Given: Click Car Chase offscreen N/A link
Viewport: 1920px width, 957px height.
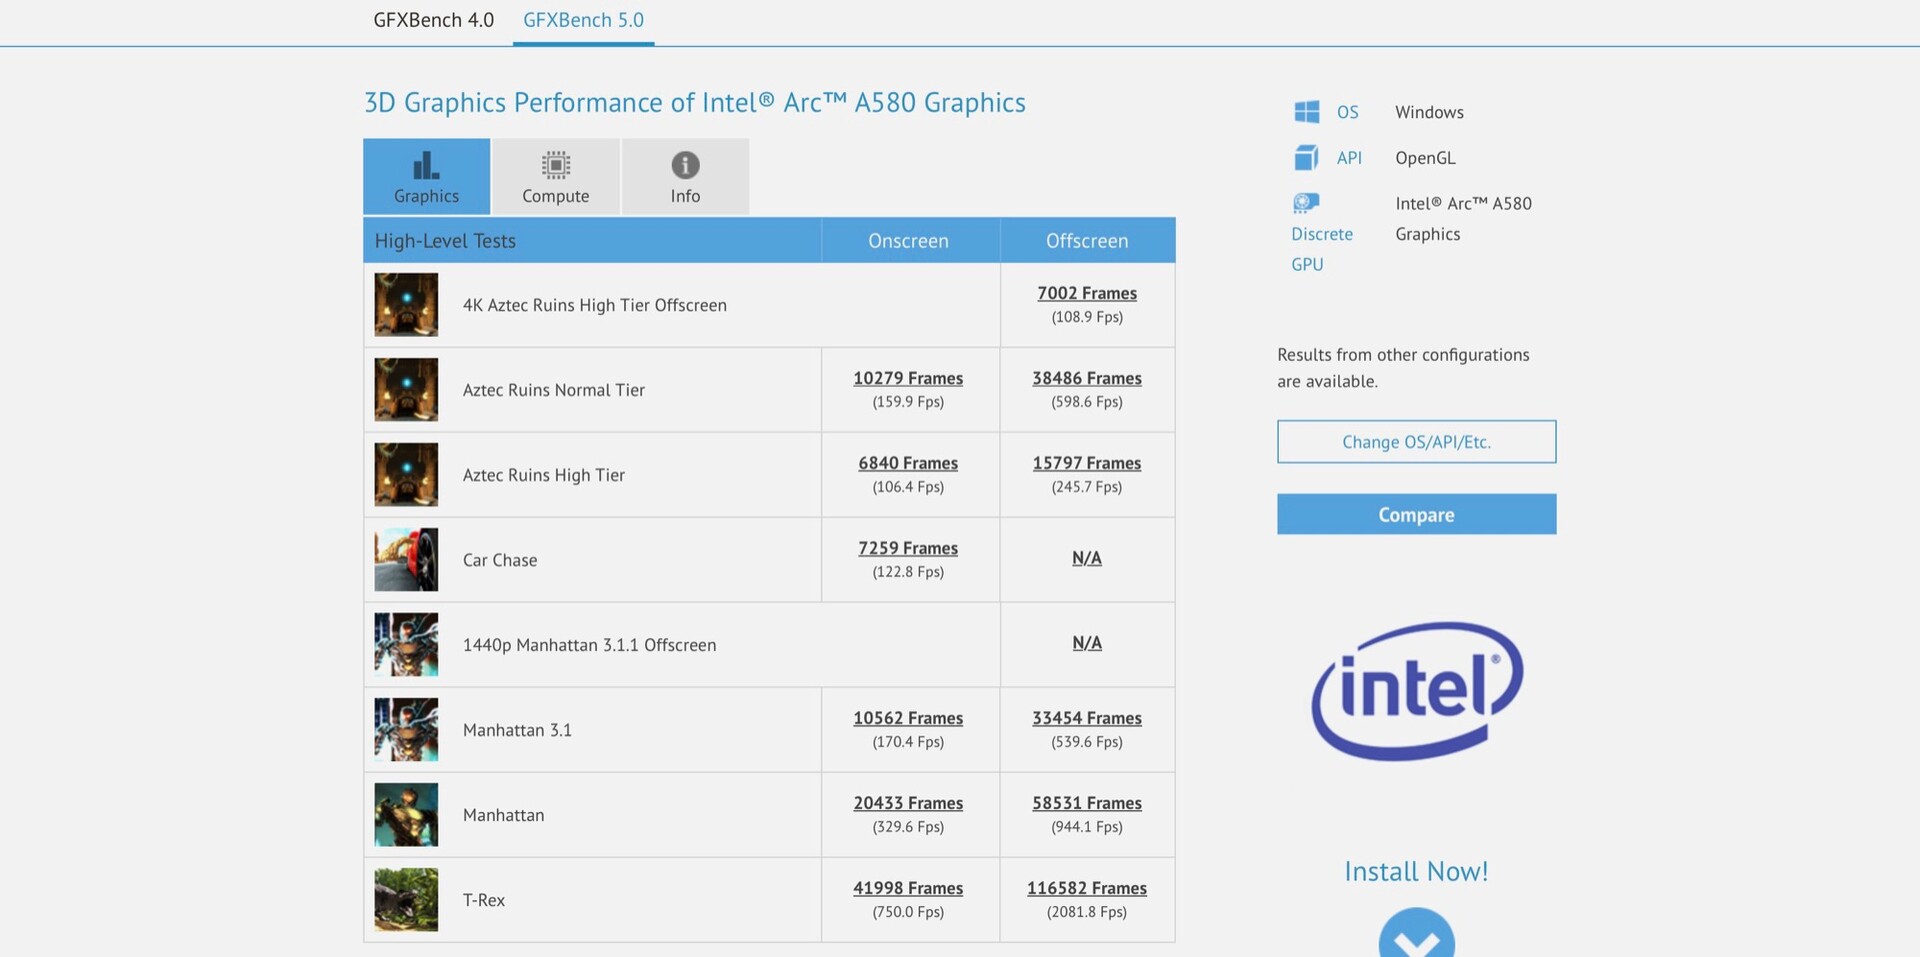Looking at the screenshot, I should pyautogui.click(x=1087, y=558).
